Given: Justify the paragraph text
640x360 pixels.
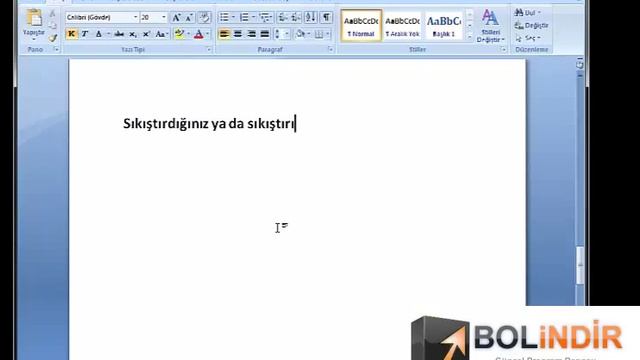Looking at the screenshot, I should pyautogui.click(x=265, y=34).
